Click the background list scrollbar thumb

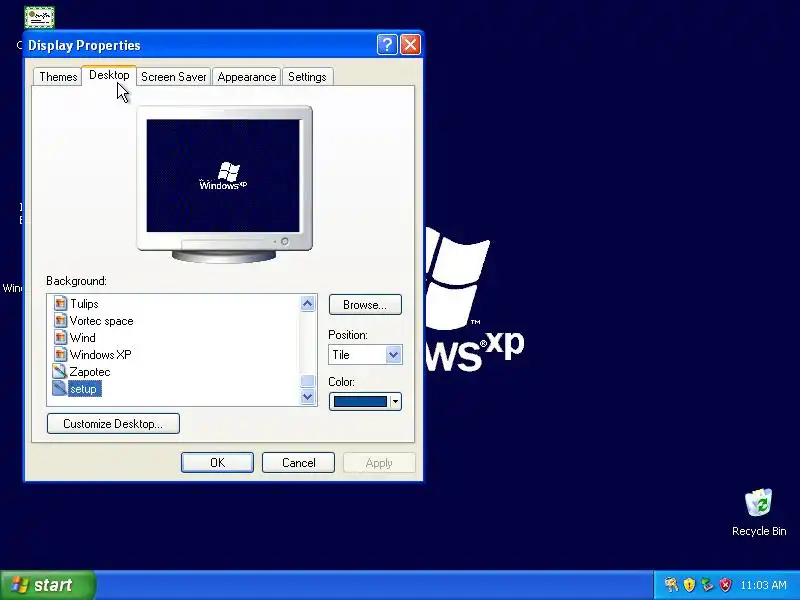pyautogui.click(x=308, y=381)
